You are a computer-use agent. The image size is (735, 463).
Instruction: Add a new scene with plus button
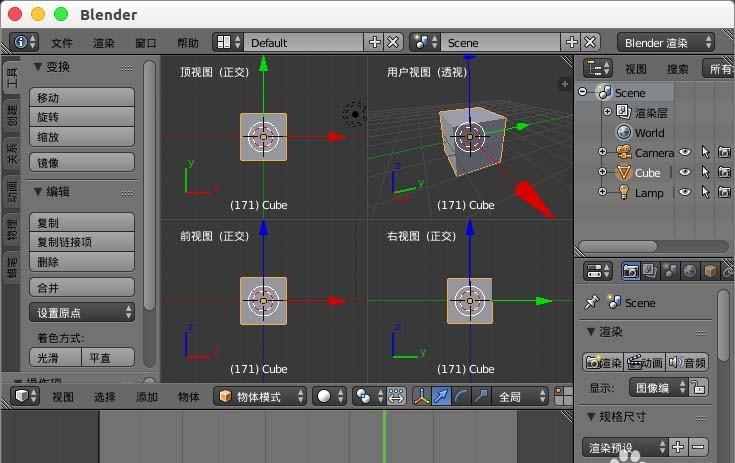[x=571, y=43]
